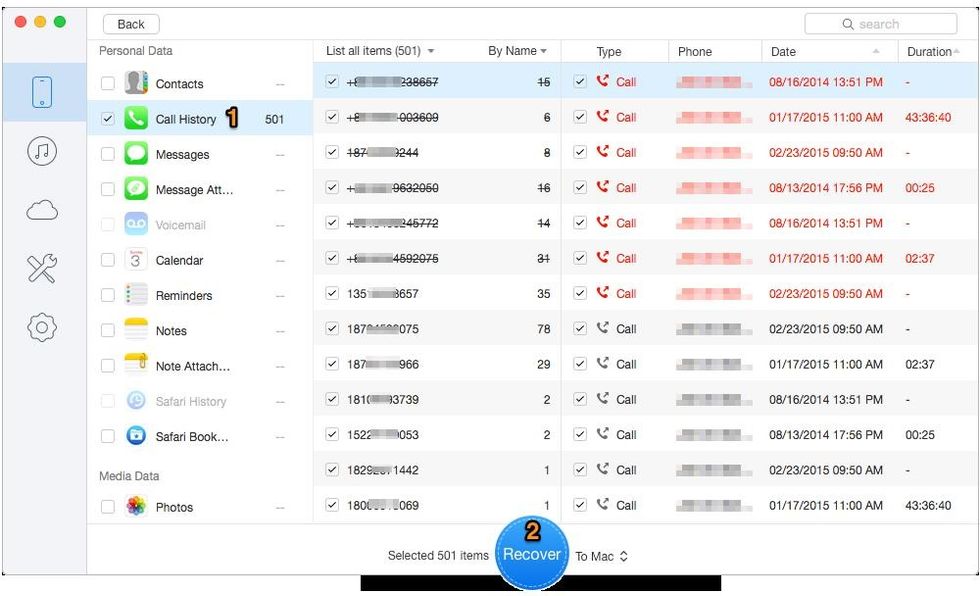This screenshot has width=980, height=596.
Task: Click the Safari Bookmarks icon
Action: pos(136,437)
